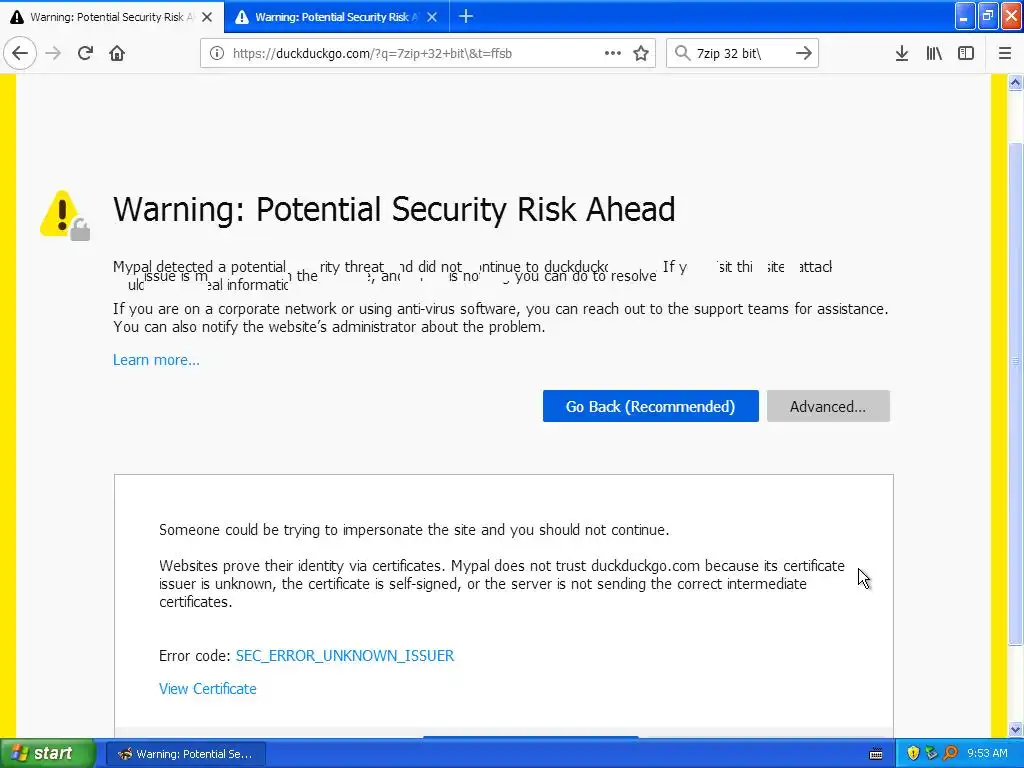Click Go Back (Recommended) button
The image size is (1024, 768).
pos(650,406)
